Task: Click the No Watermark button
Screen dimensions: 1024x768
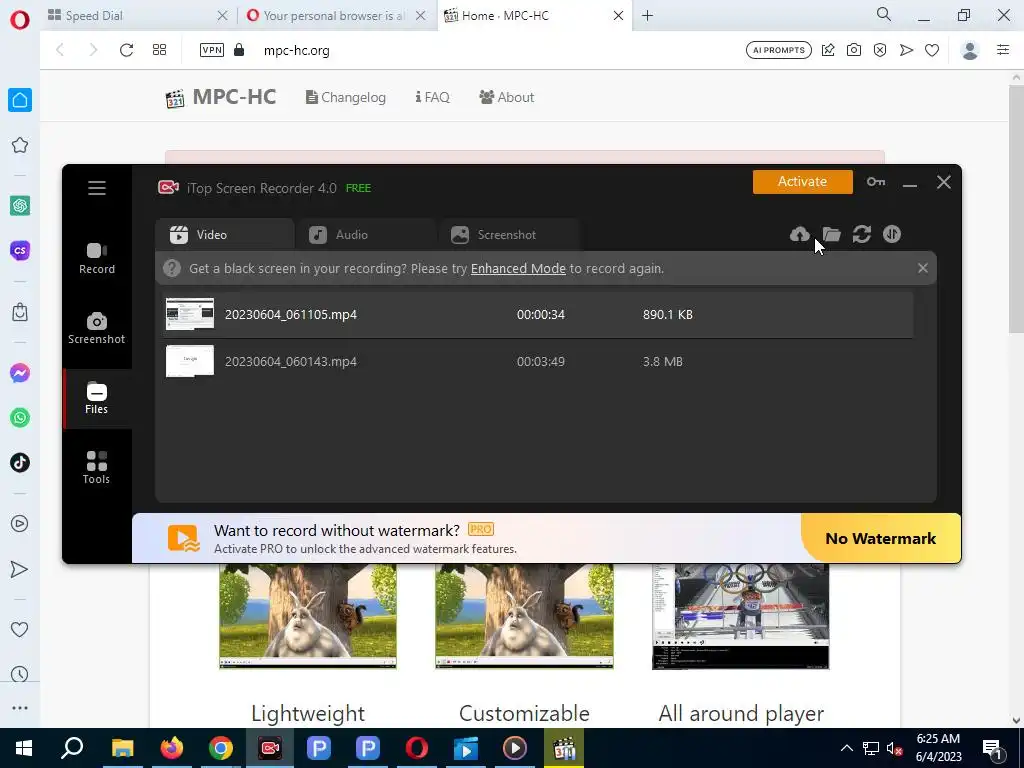Action: pos(881,538)
